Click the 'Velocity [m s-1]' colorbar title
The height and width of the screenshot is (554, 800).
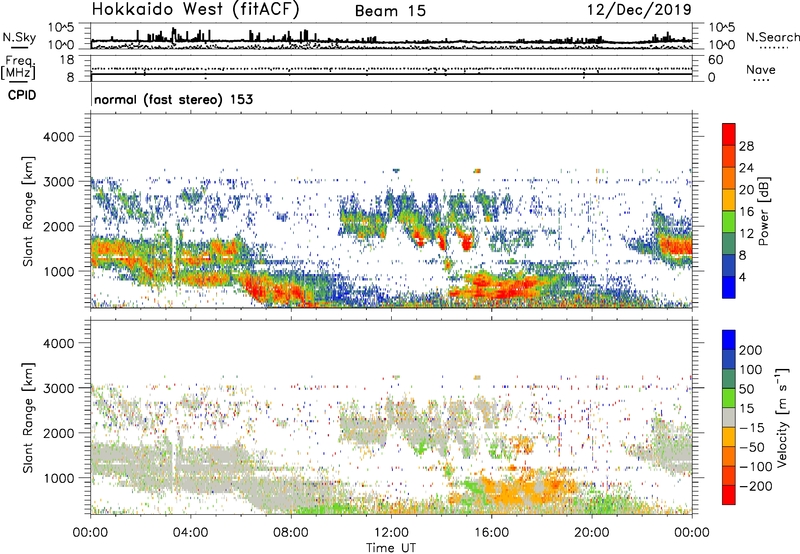[782, 417]
